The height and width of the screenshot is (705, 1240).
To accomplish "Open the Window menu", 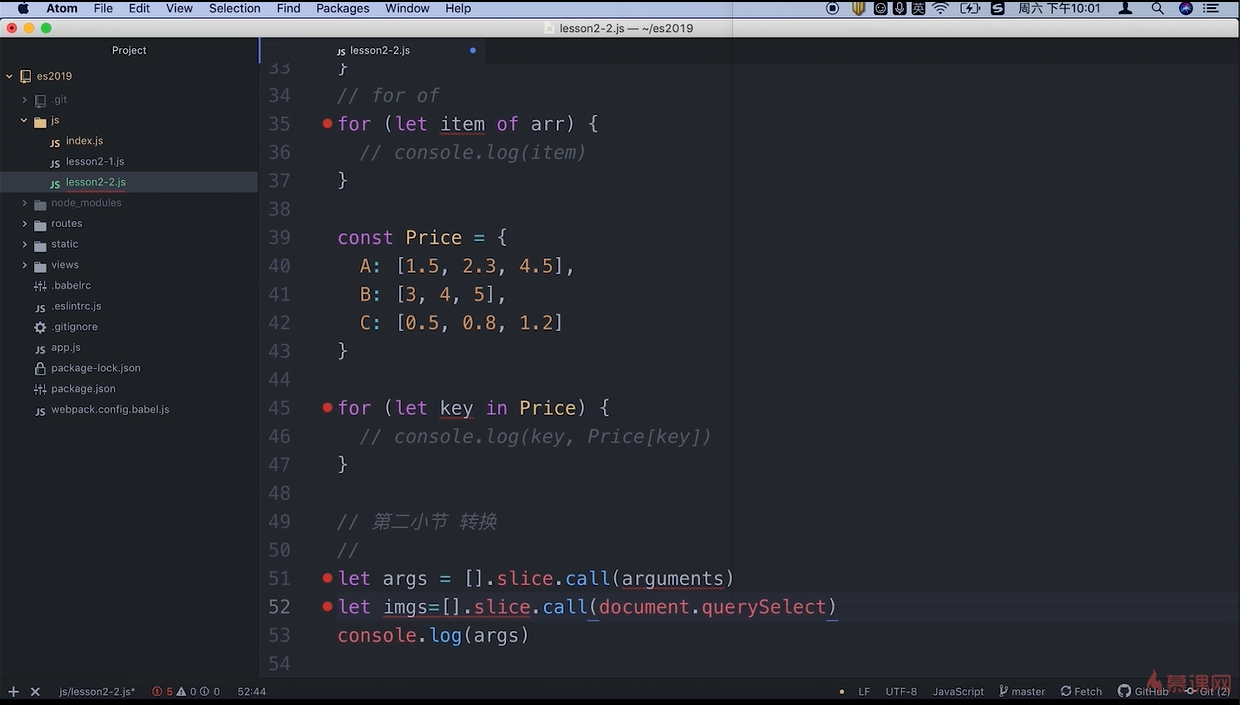I will (x=407, y=8).
